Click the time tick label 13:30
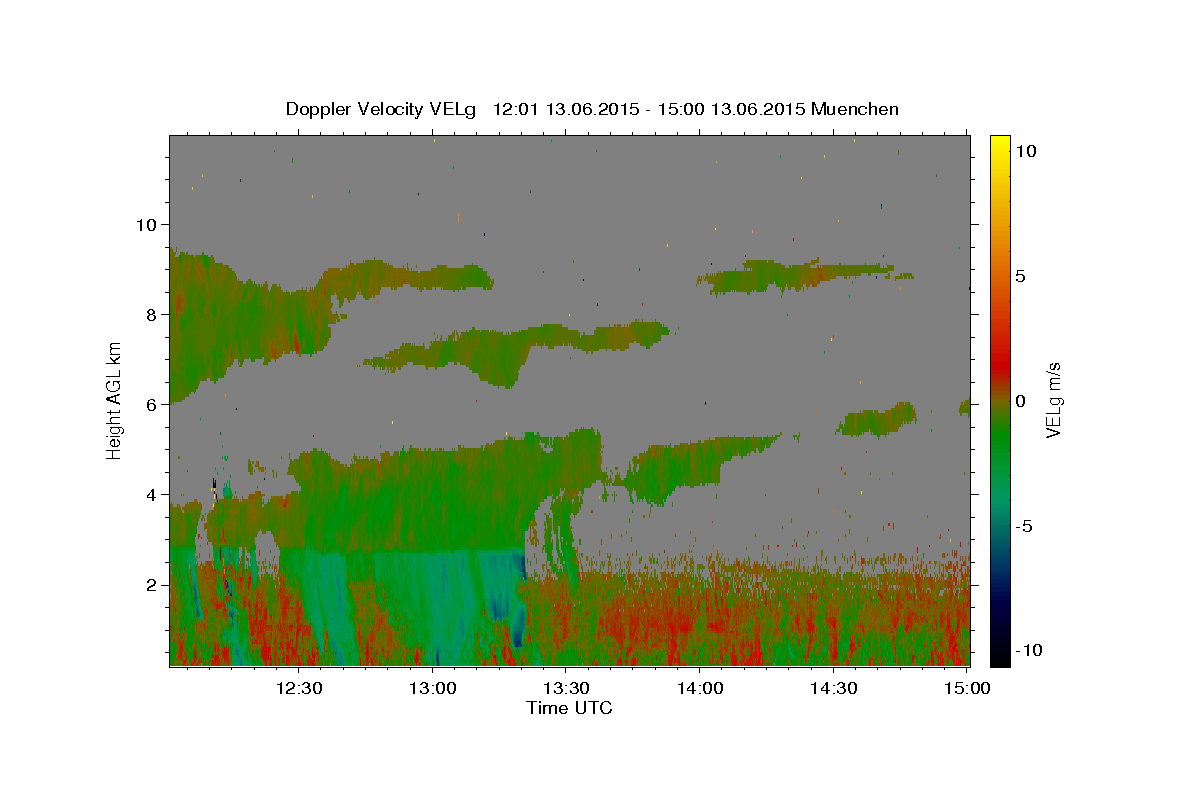 (x=566, y=688)
